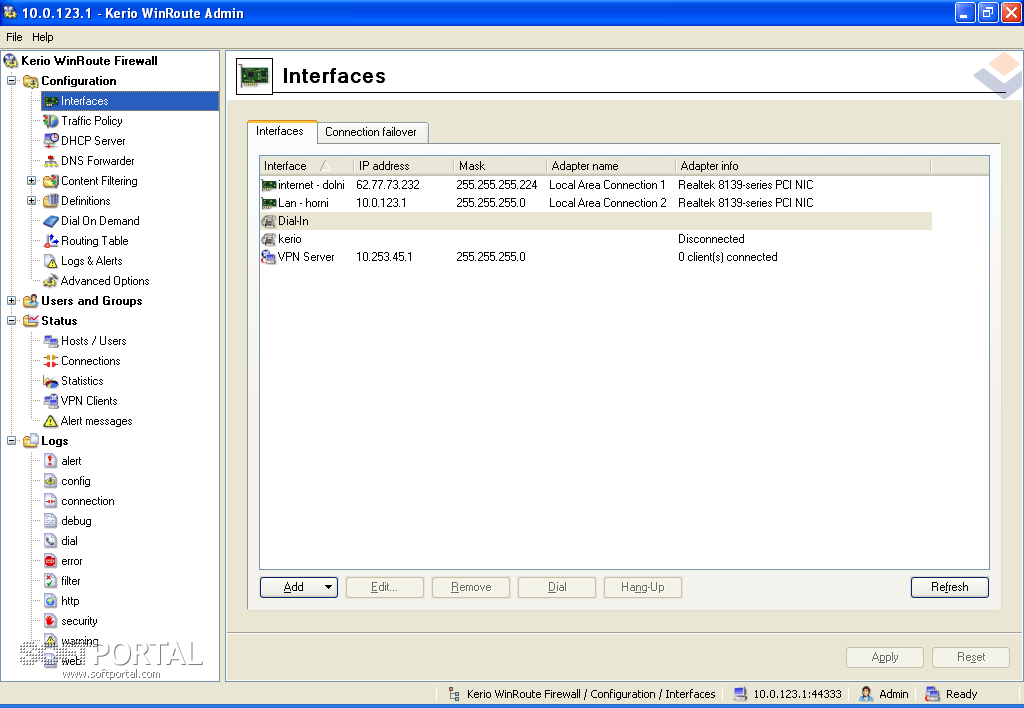Click the Ready status bar indicator
This screenshot has height=708, width=1024.
click(x=953, y=694)
